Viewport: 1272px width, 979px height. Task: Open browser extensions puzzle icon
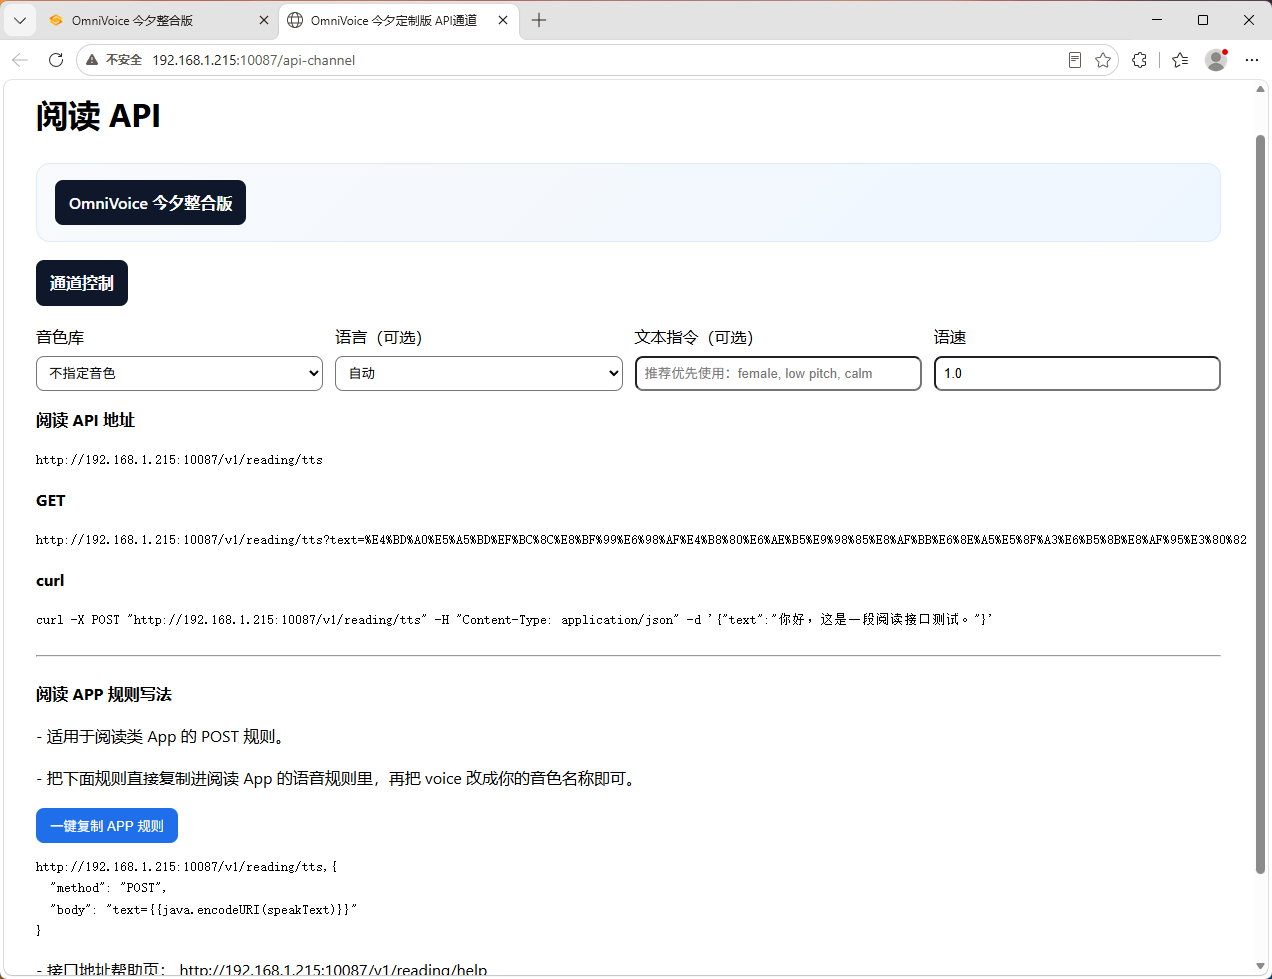[1139, 60]
